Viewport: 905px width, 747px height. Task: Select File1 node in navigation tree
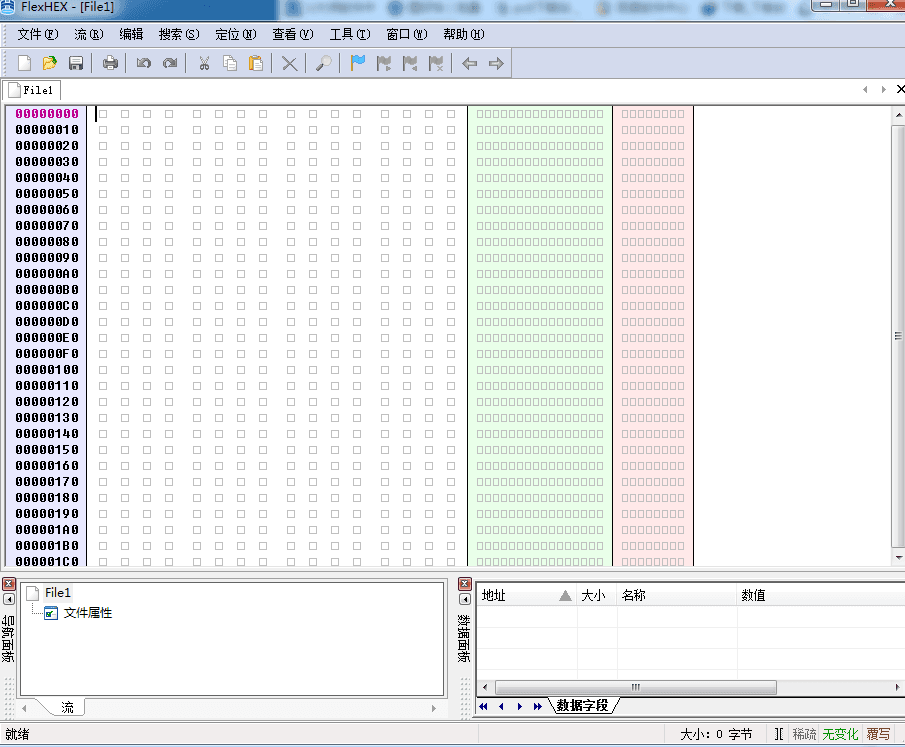[x=58, y=593]
